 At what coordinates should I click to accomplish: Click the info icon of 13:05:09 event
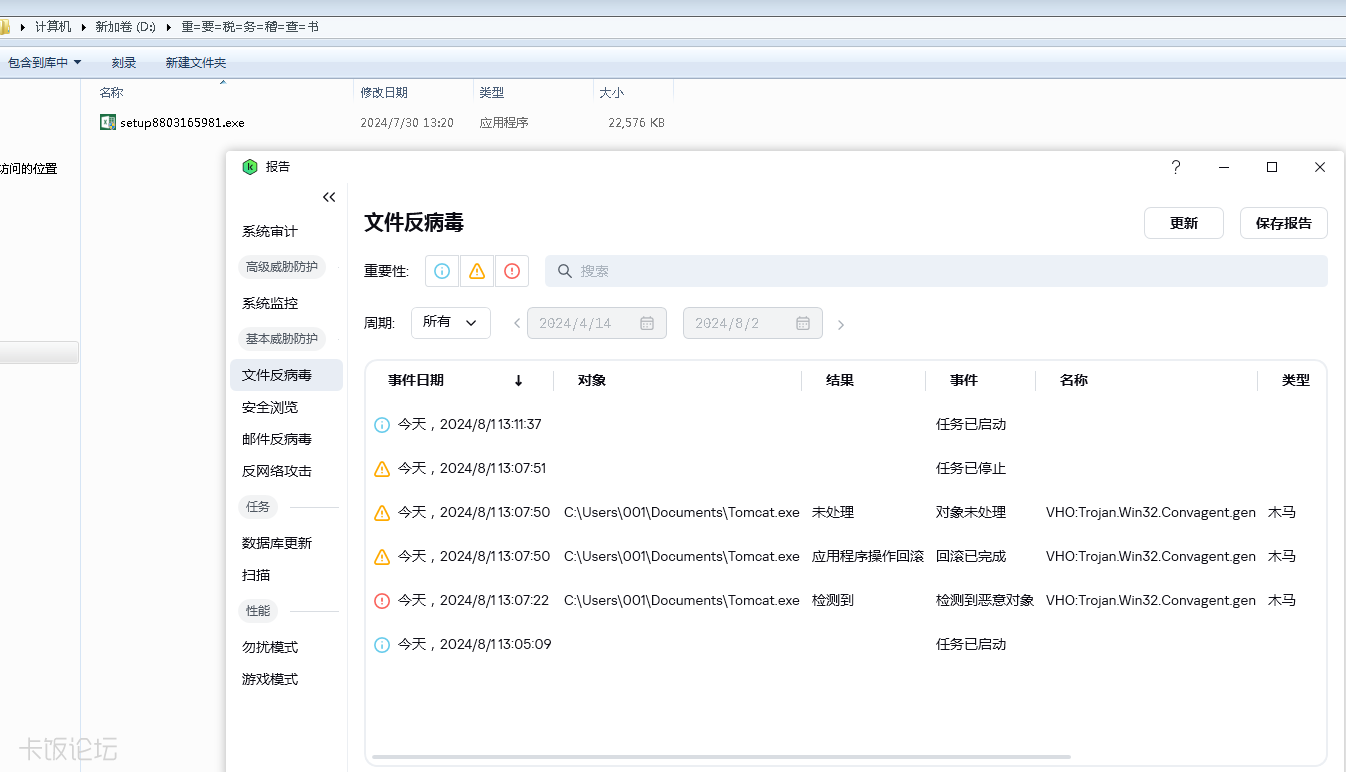click(x=382, y=645)
